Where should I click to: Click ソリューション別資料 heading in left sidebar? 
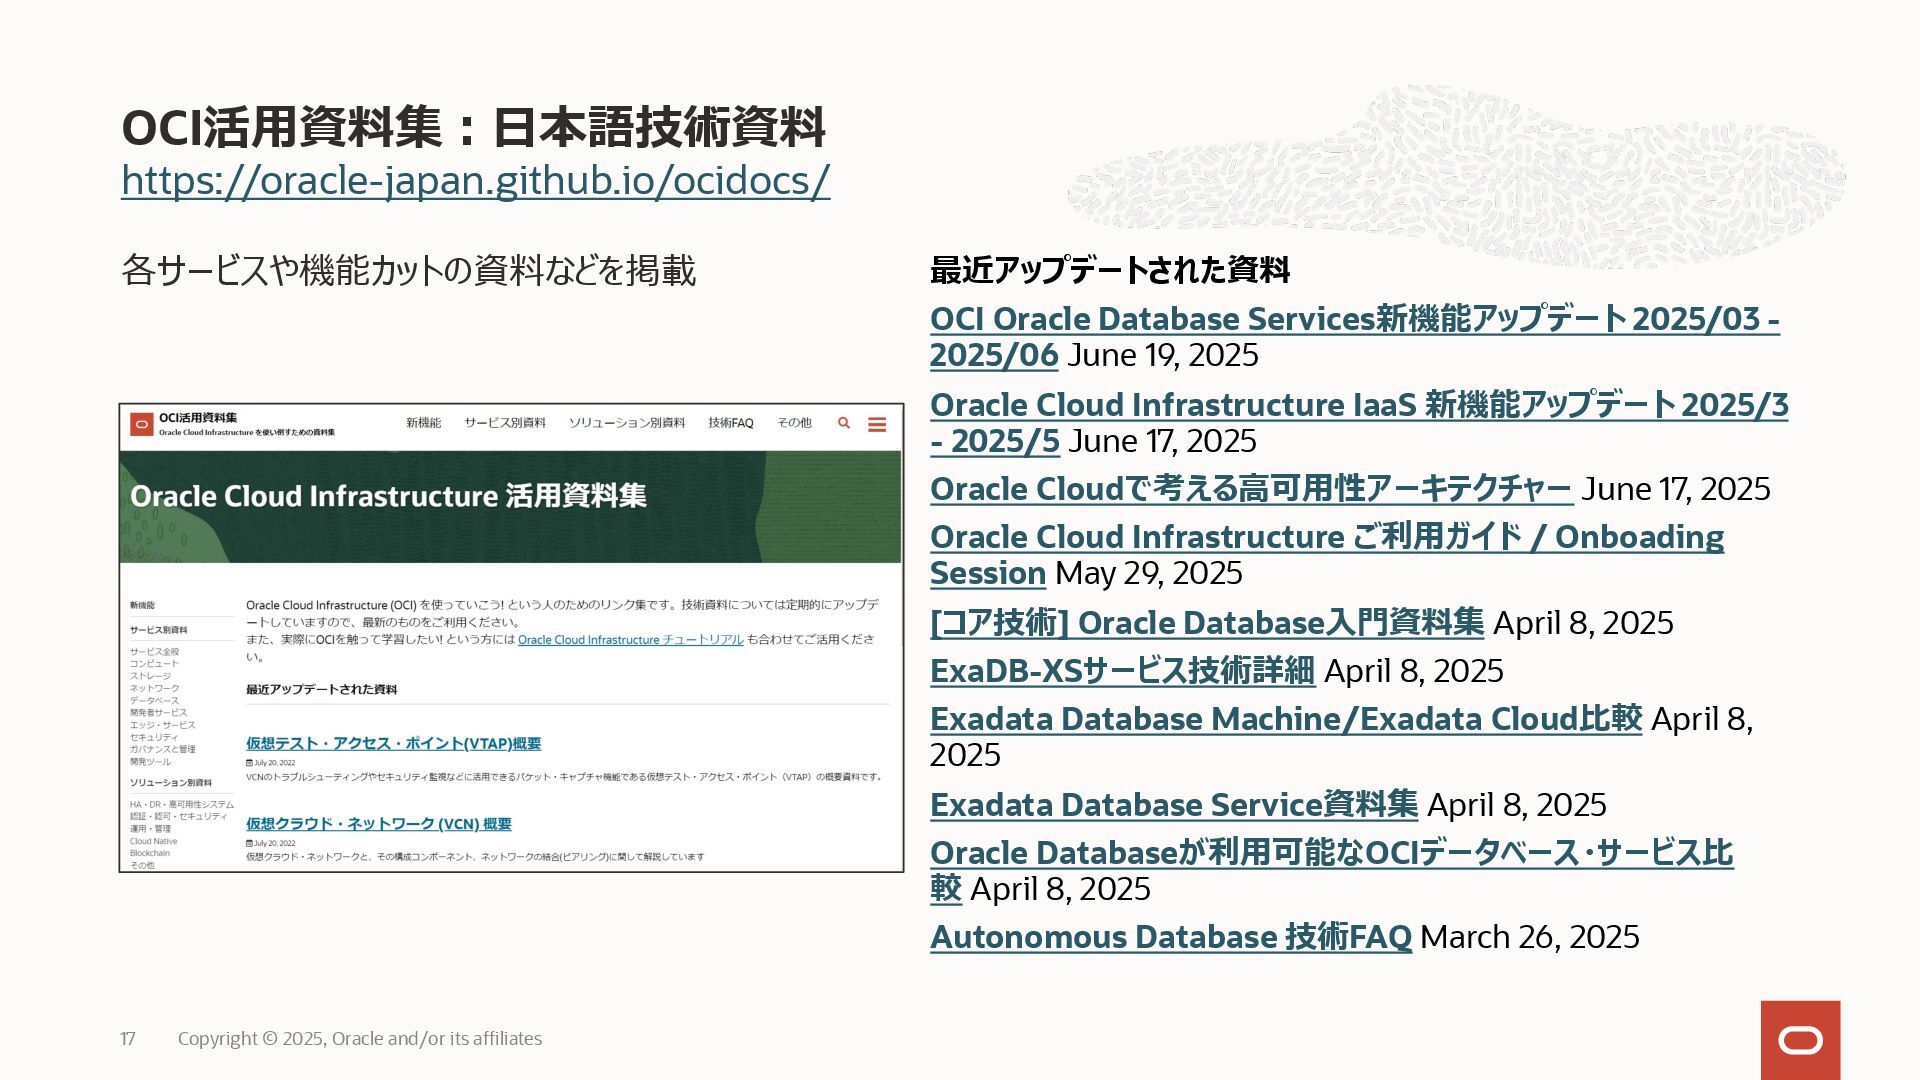click(x=170, y=783)
